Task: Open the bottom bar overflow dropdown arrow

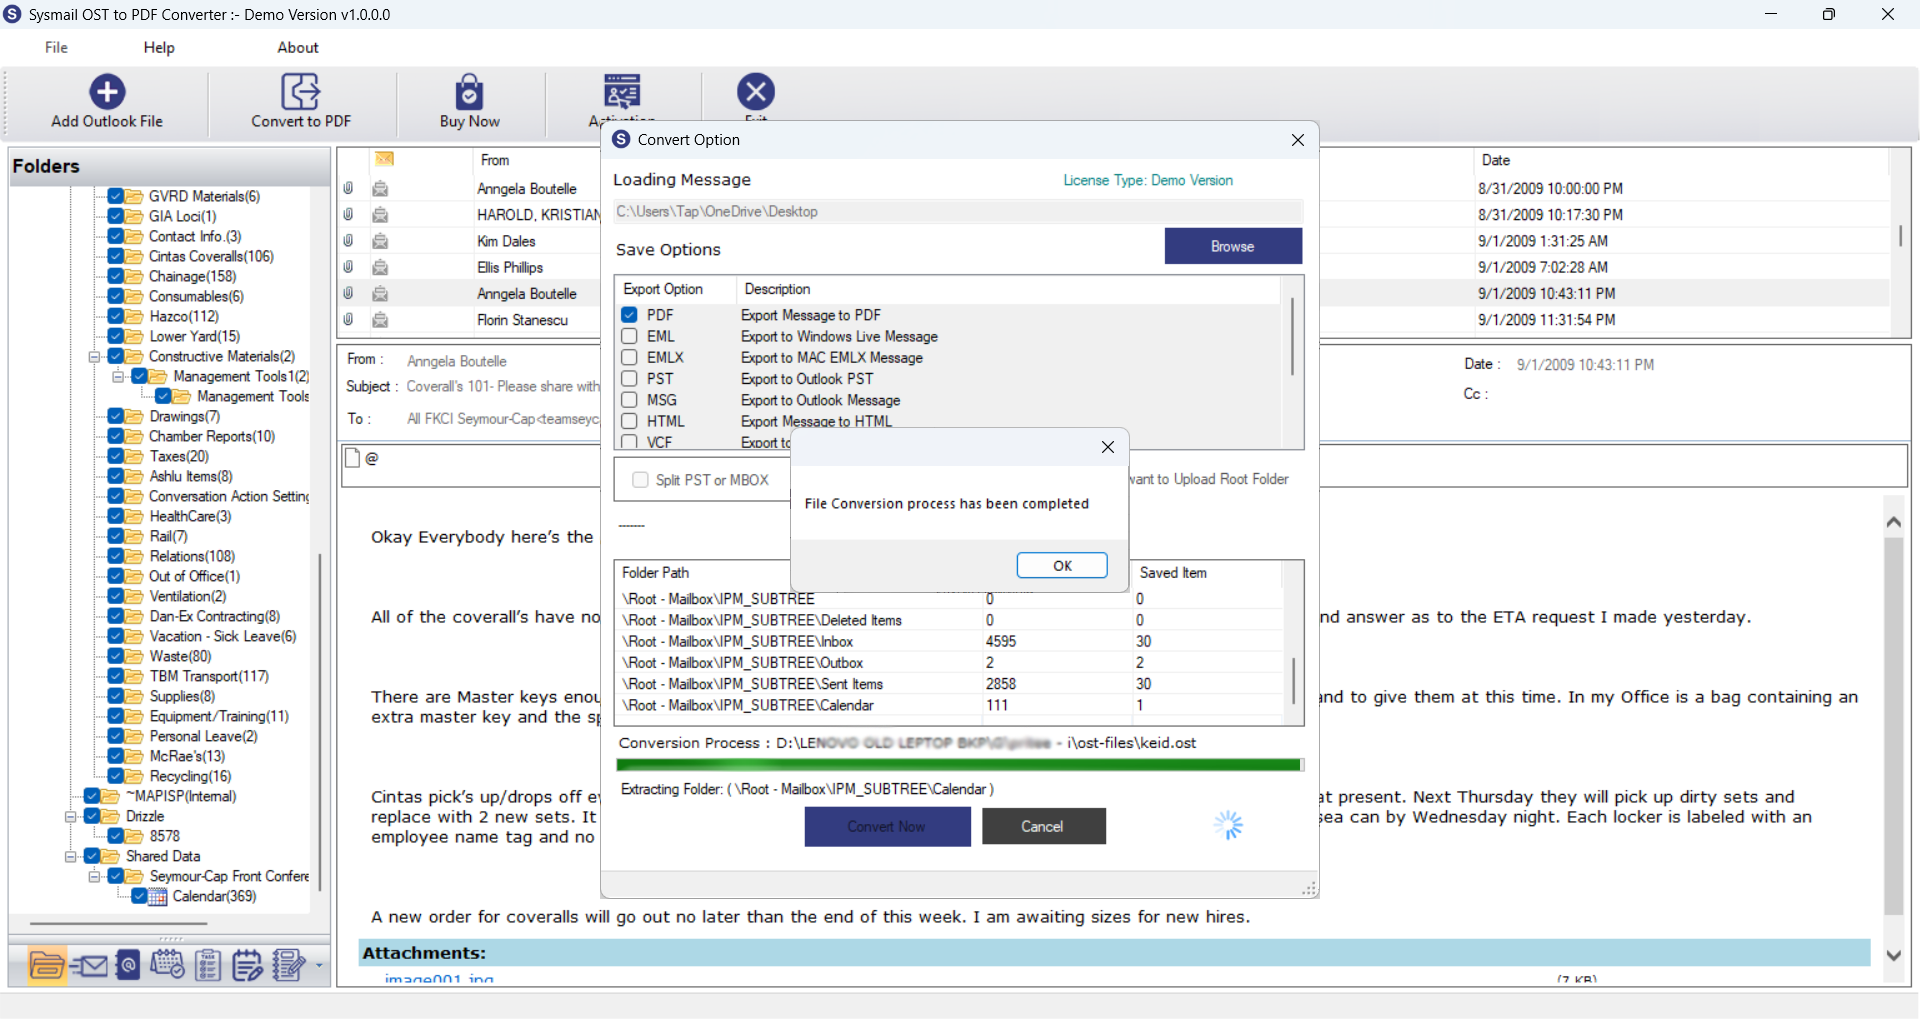Action: 319,966
